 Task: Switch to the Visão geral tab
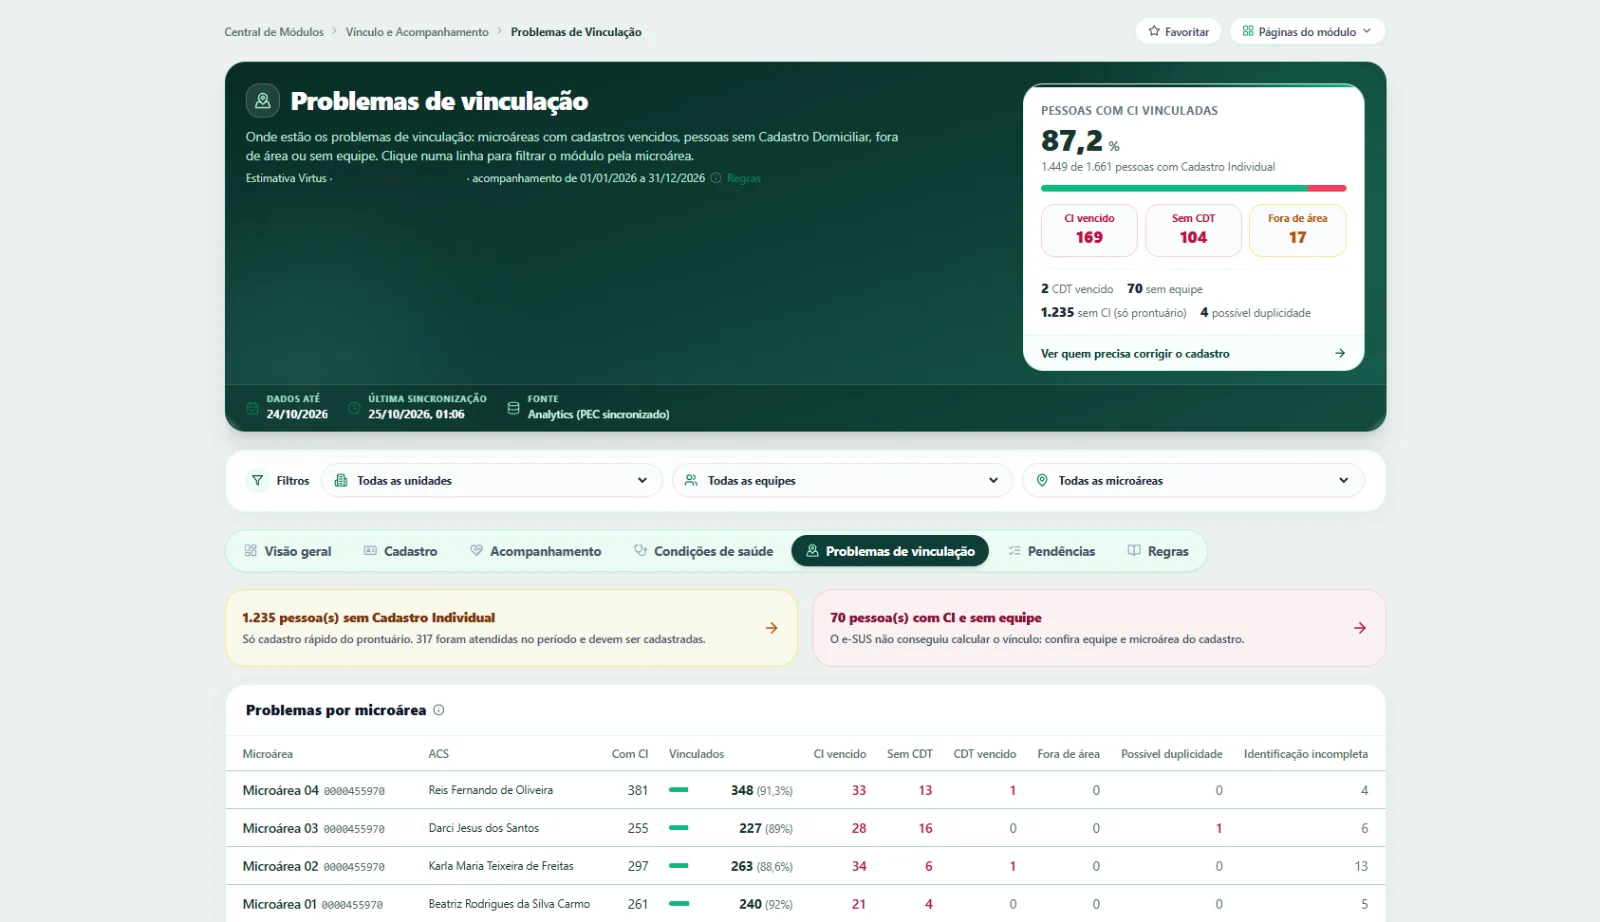(x=288, y=551)
